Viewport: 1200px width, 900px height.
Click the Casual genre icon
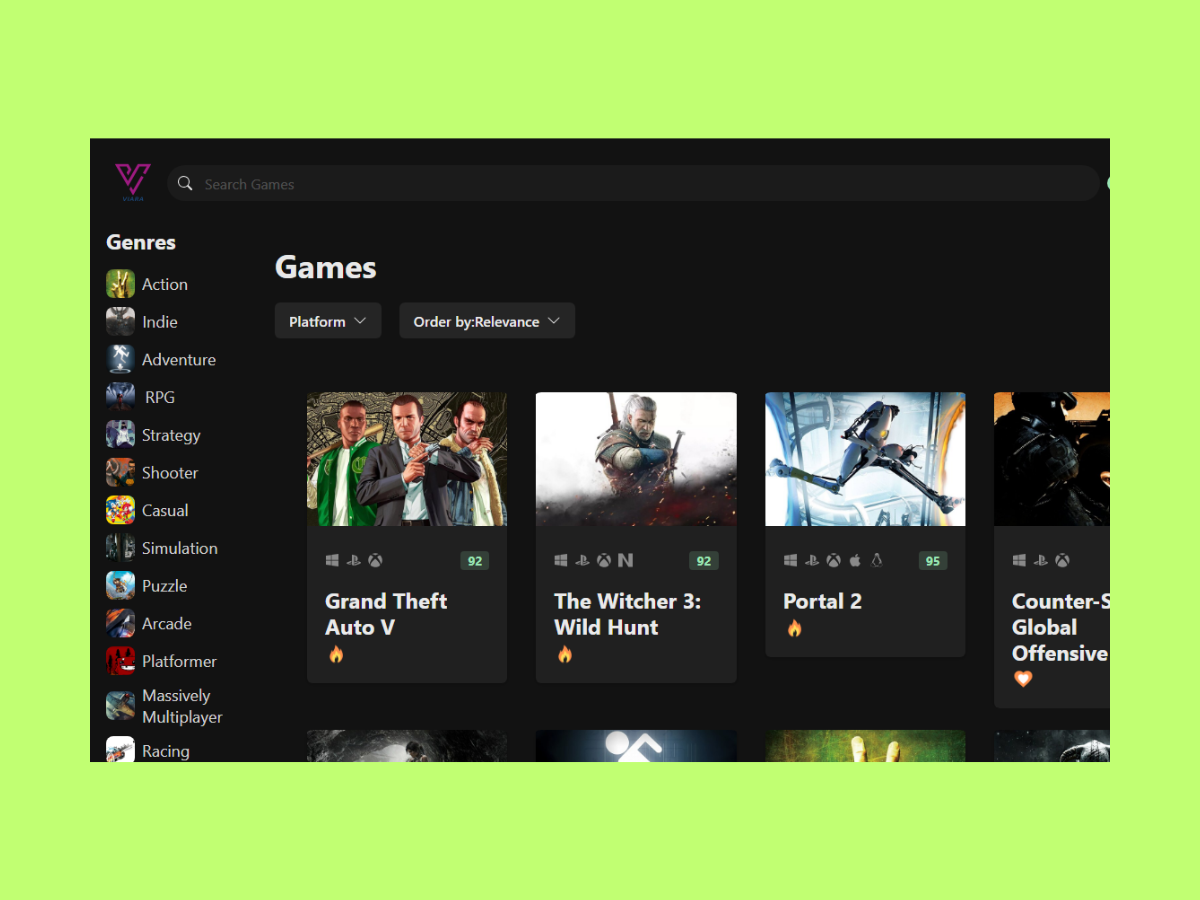tap(120, 510)
